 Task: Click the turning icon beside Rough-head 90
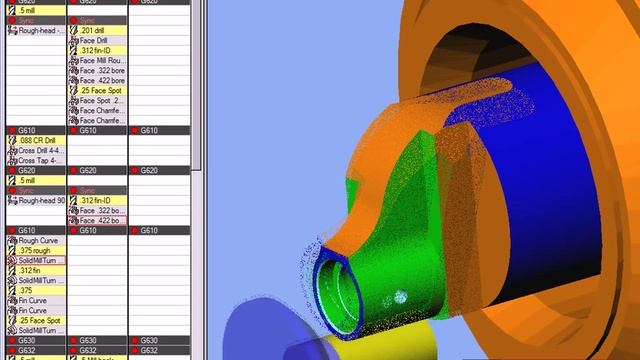(12, 200)
